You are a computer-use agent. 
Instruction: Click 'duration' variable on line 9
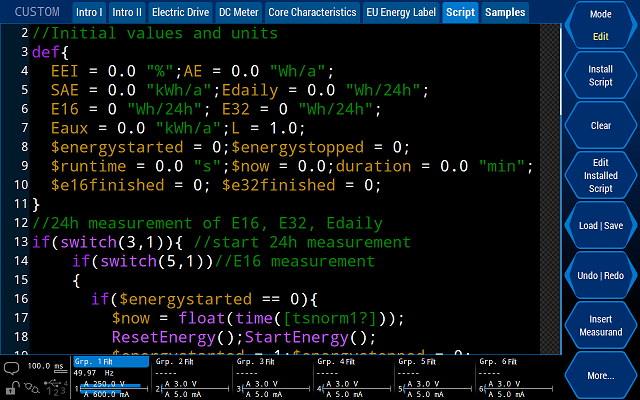click(373, 167)
